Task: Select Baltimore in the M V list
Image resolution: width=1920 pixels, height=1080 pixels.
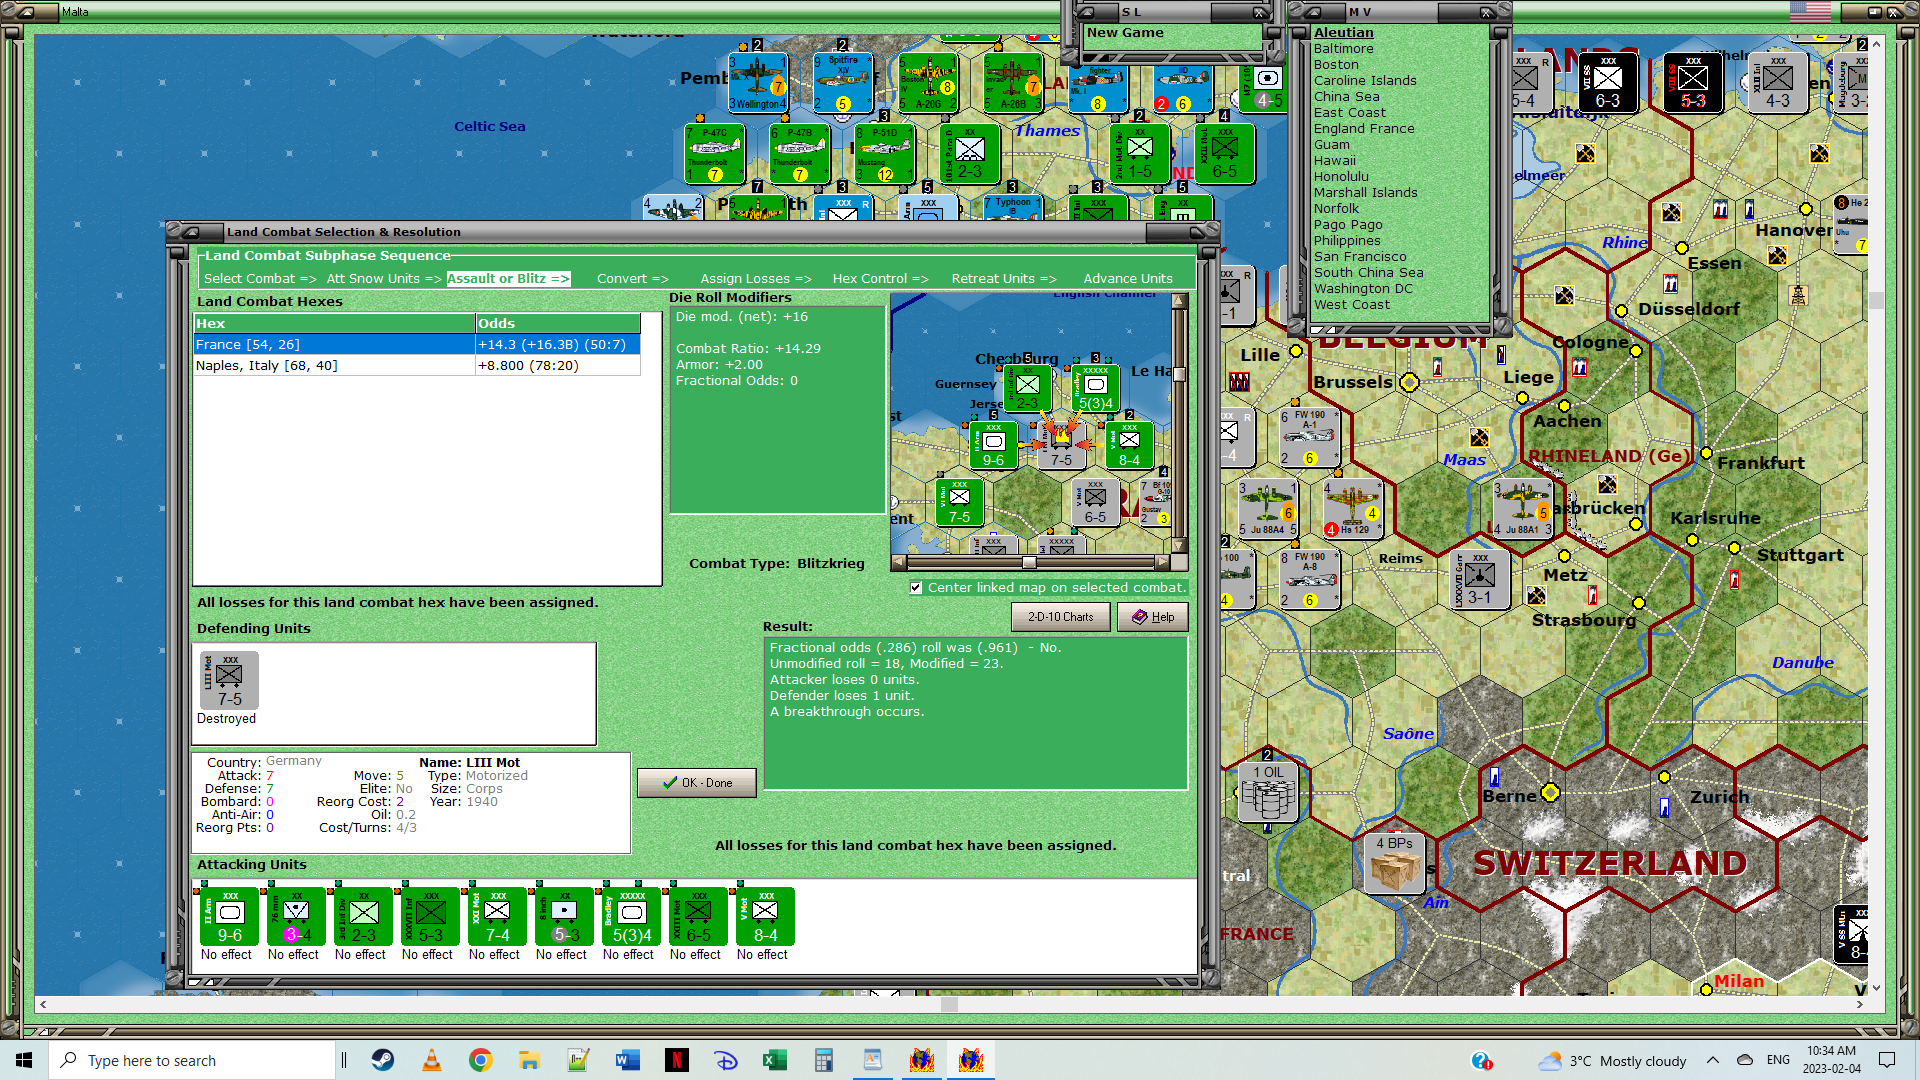Action: click(x=1343, y=49)
